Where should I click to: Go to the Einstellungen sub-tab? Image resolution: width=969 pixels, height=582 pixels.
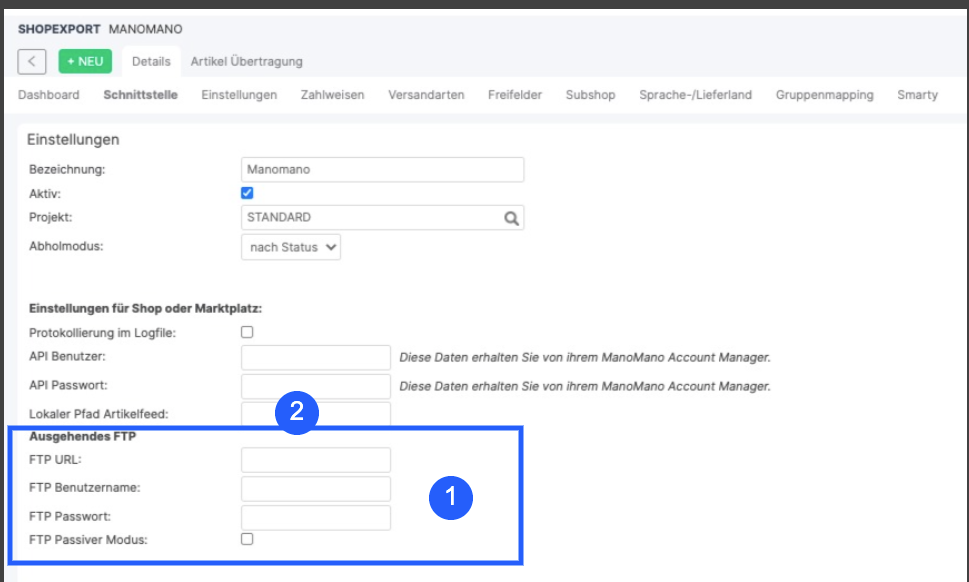pyautogui.click(x=239, y=95)
